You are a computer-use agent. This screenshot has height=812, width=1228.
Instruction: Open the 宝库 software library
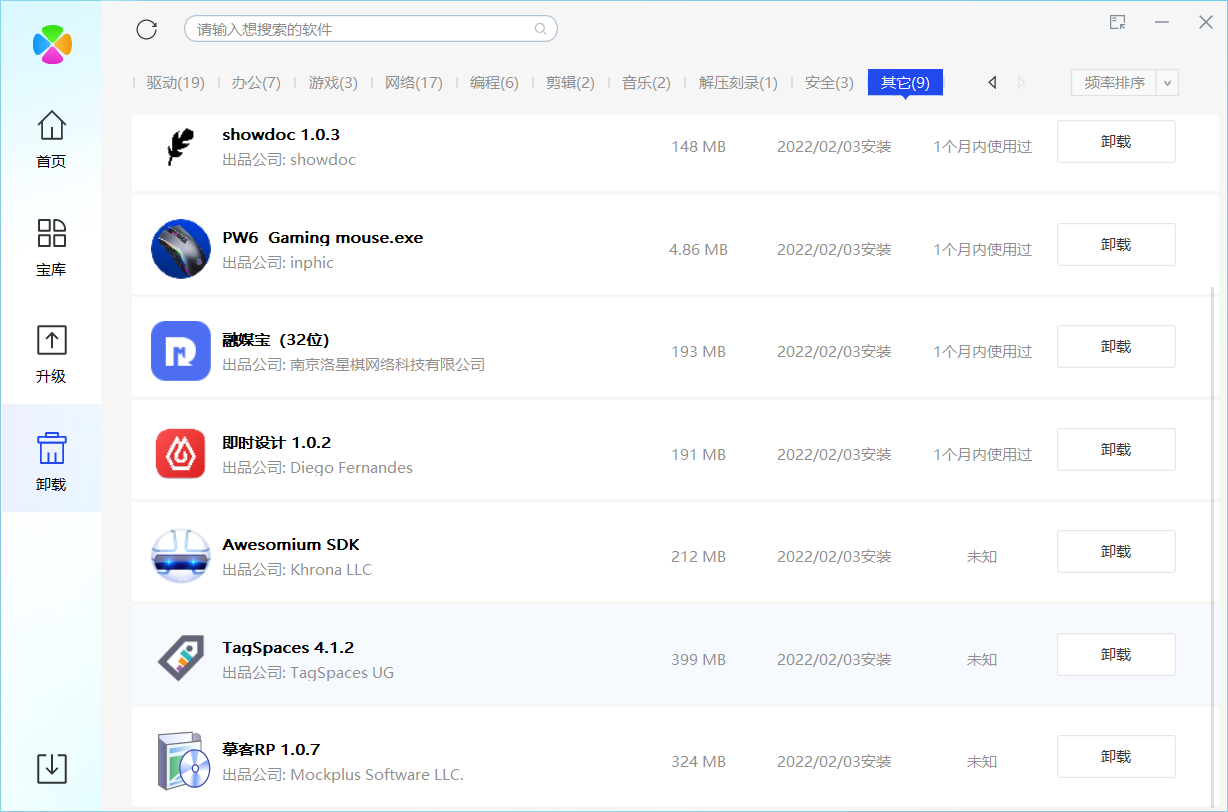pos(51,247)
